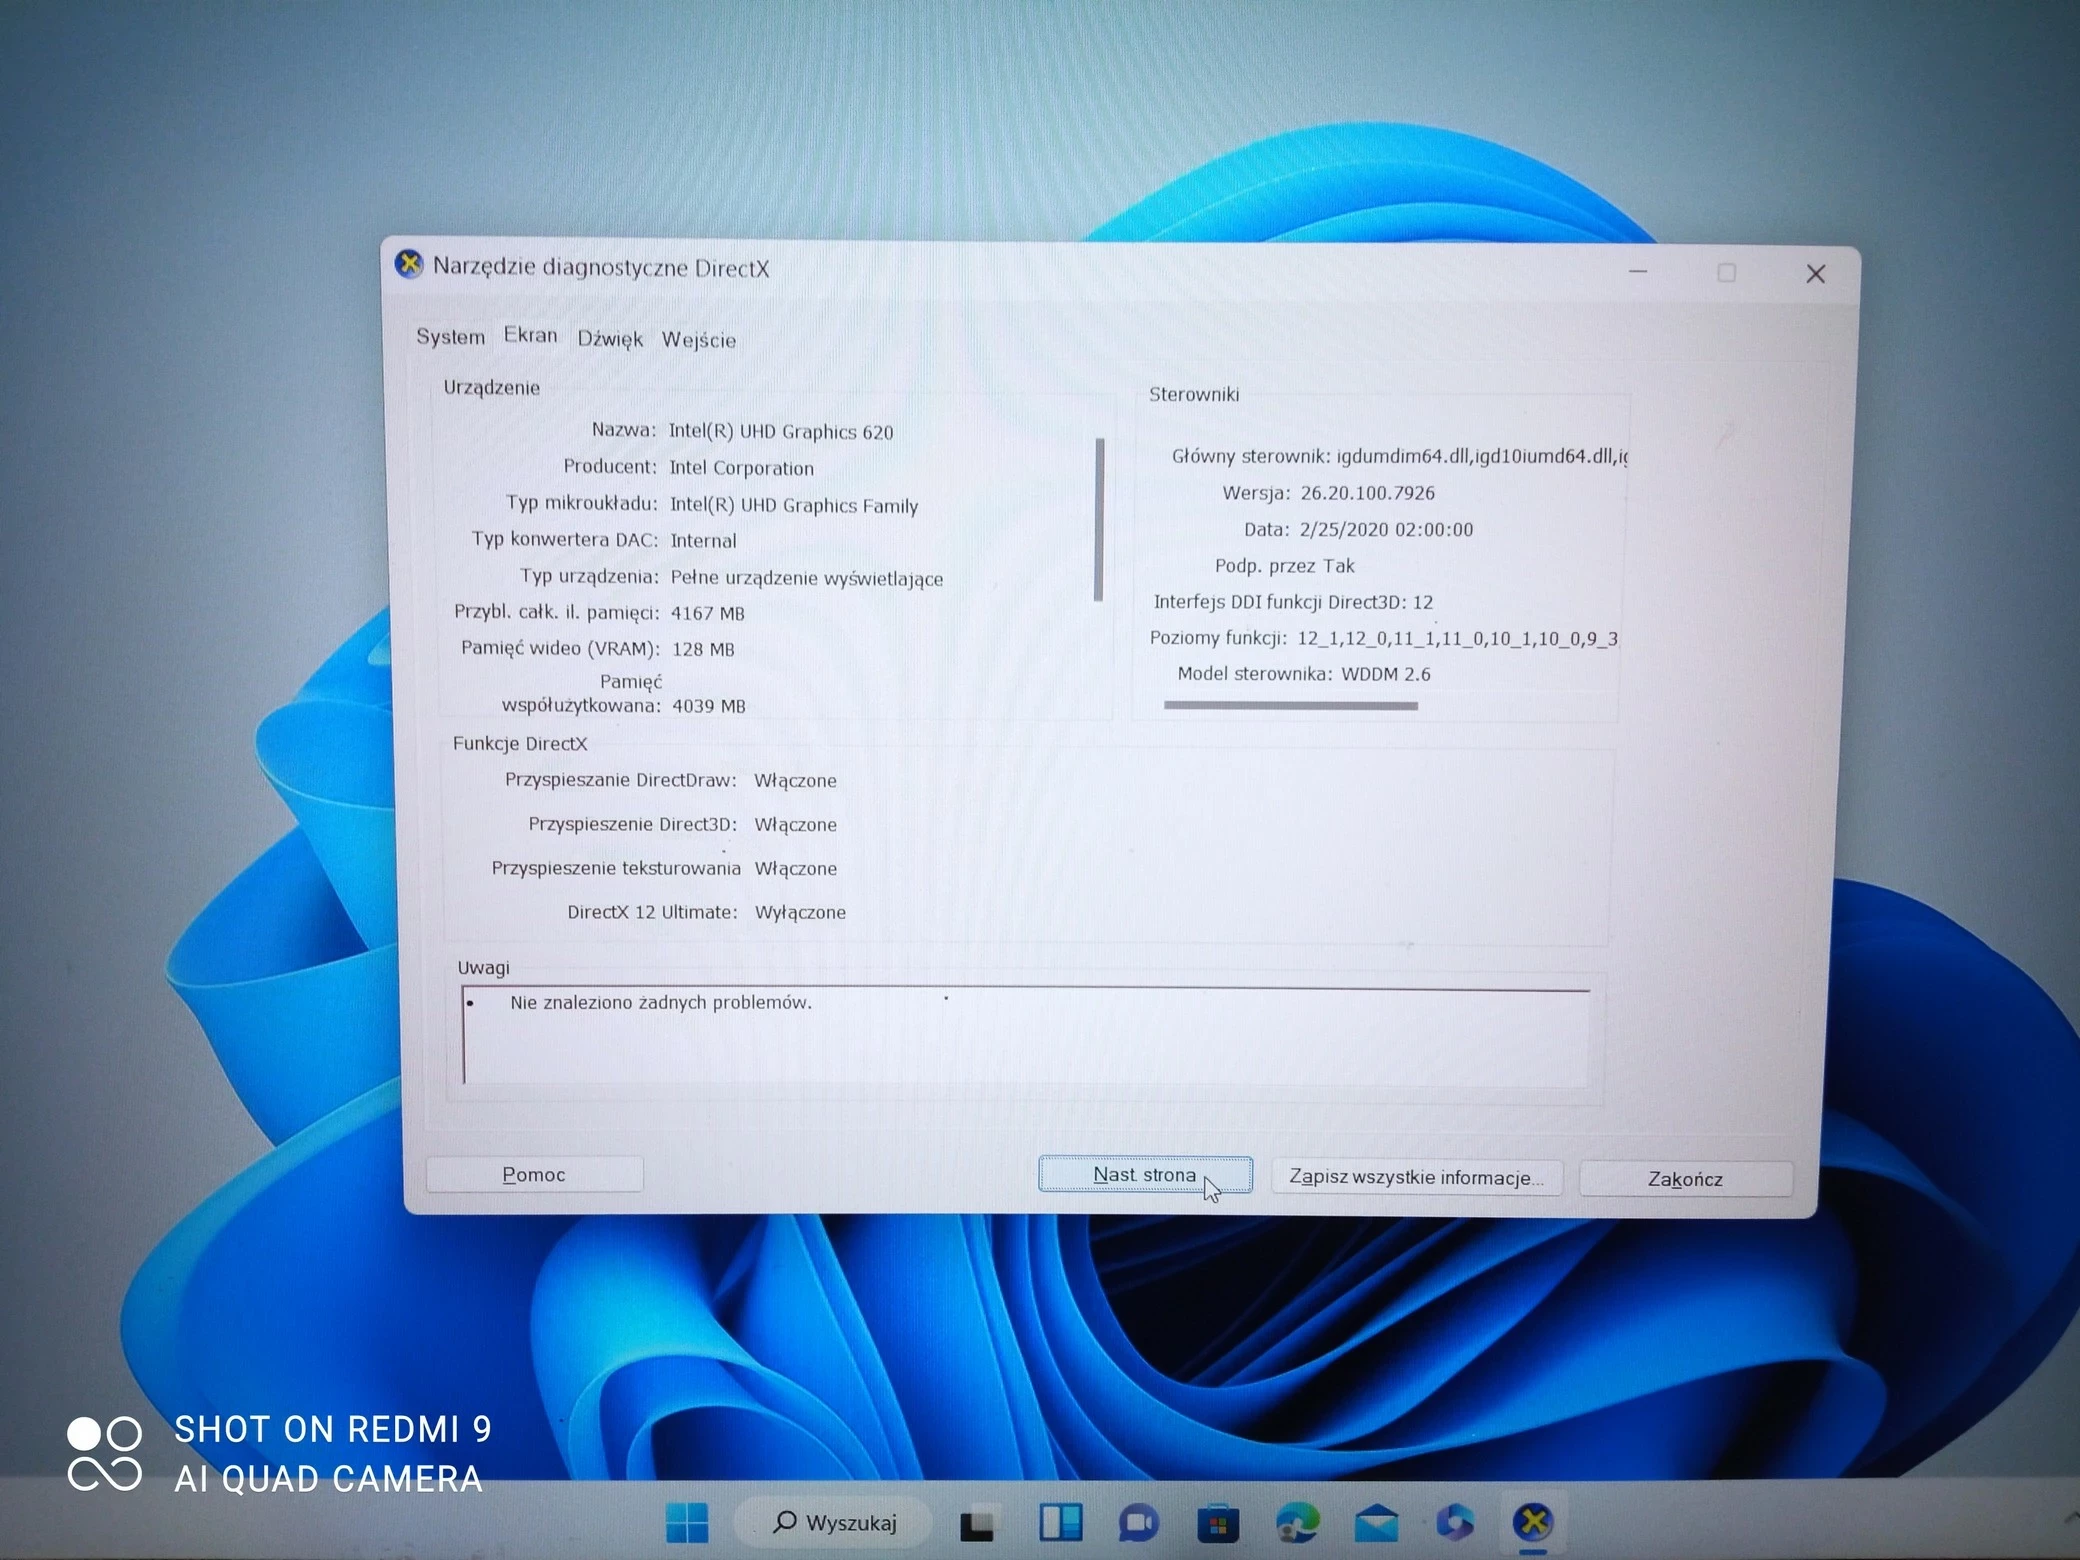This screenshot has height=1560, width=2080.
Task: Click the VRAM value 128 MB
Action: click(x=703, y=649)
